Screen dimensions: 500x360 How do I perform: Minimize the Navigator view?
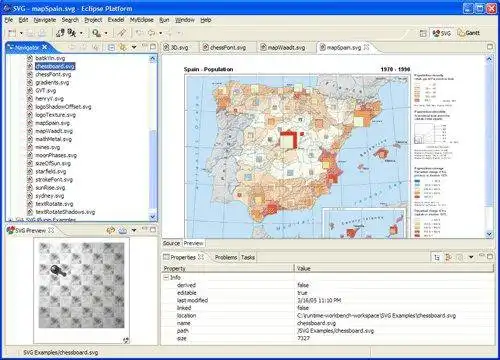[x=144, y=46]
